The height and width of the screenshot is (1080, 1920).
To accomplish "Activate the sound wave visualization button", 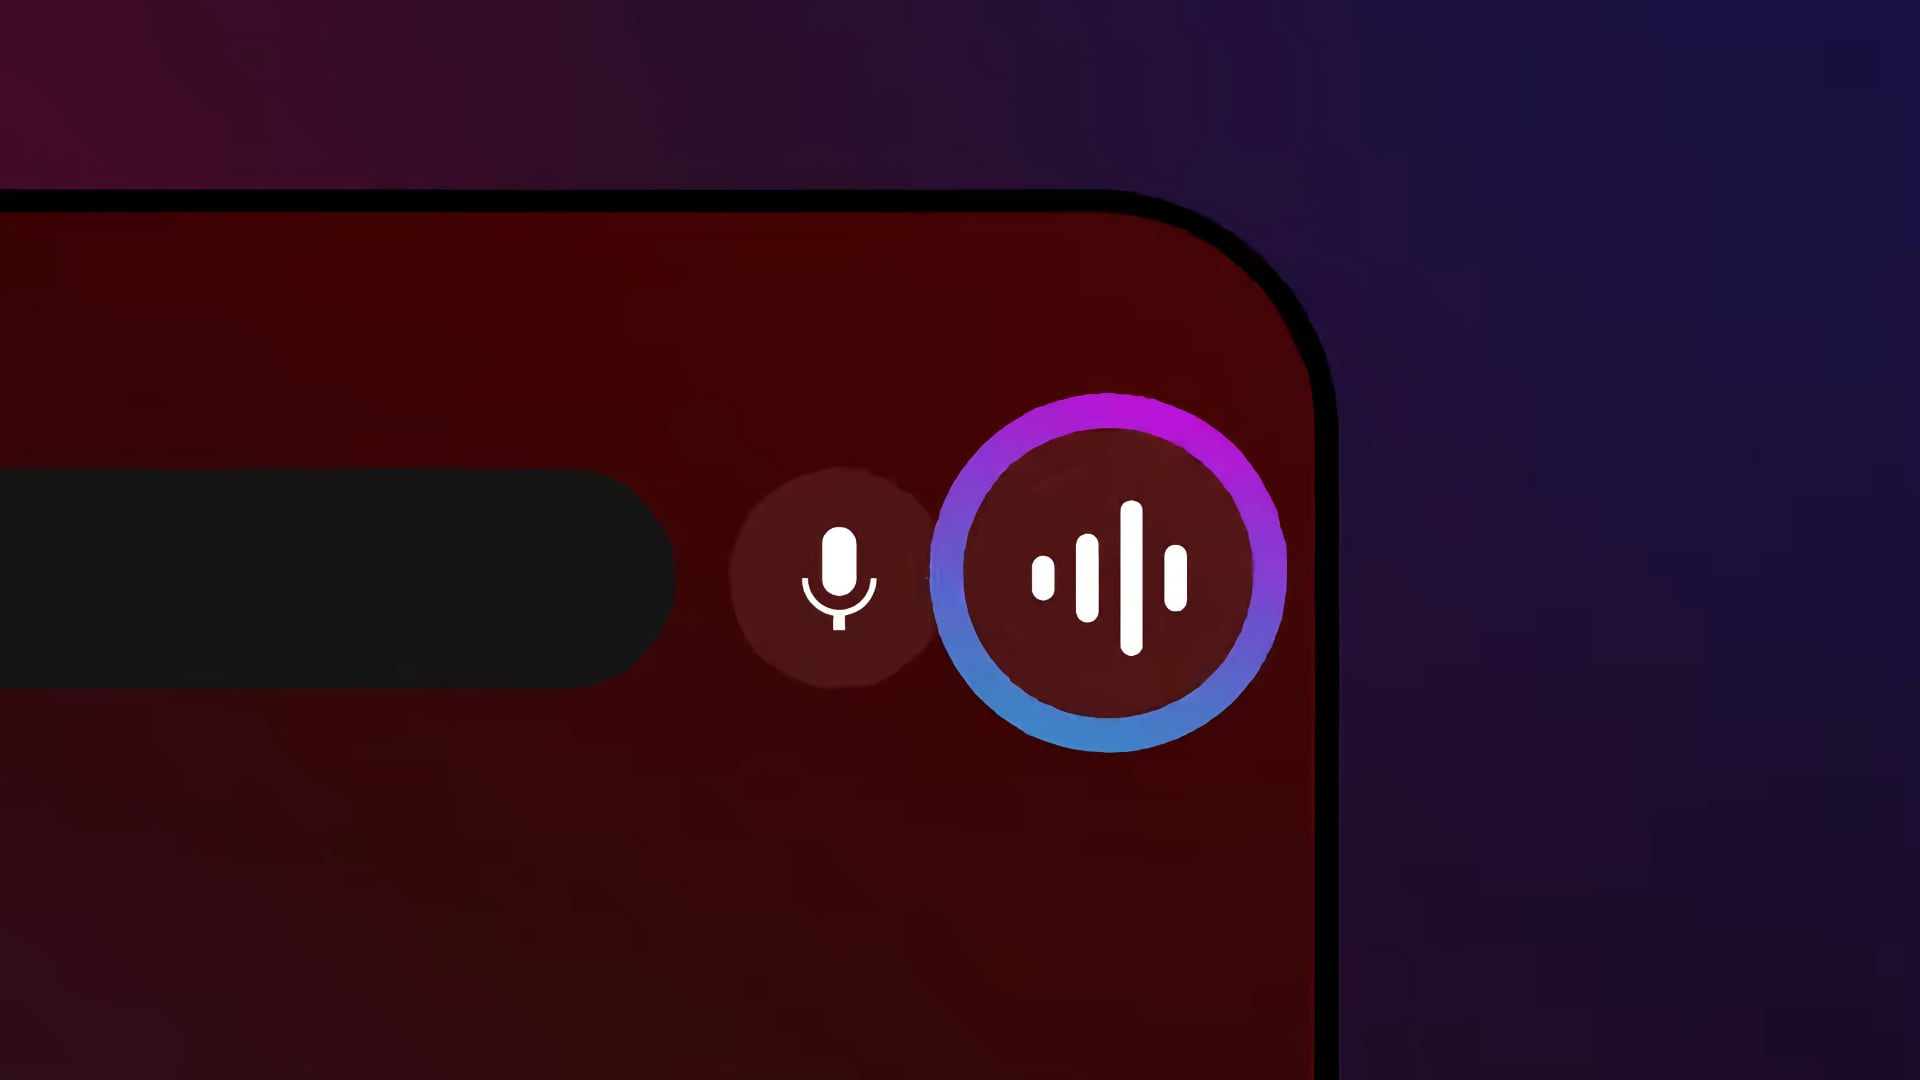I will pos(1110,575).
